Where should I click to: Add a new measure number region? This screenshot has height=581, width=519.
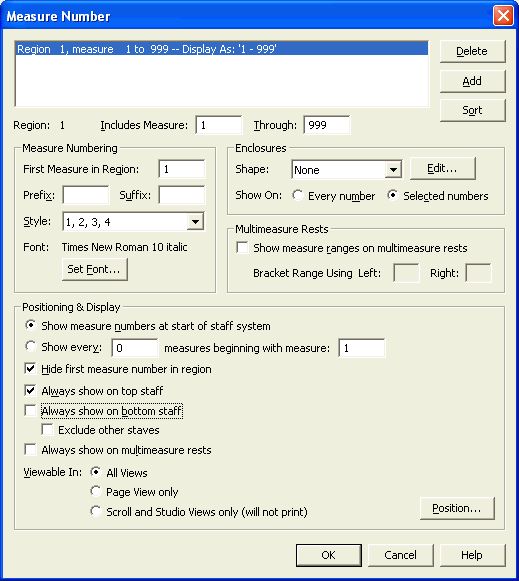click(472, 81)
